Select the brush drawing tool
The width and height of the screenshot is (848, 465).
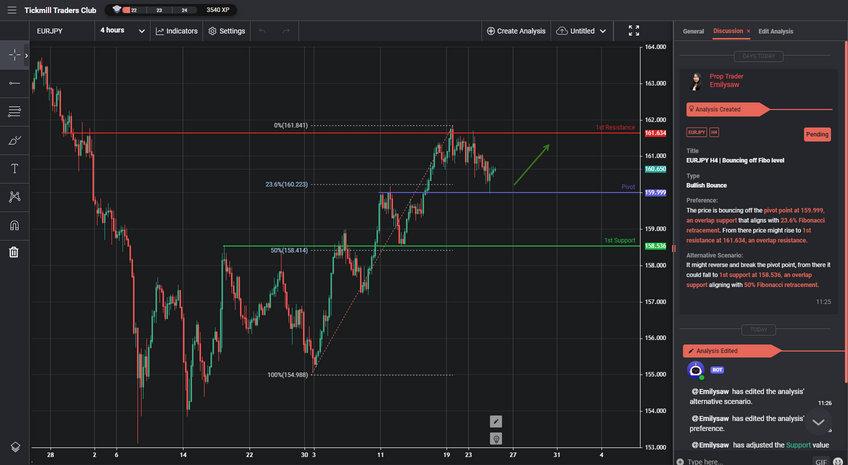pos(14,141)
